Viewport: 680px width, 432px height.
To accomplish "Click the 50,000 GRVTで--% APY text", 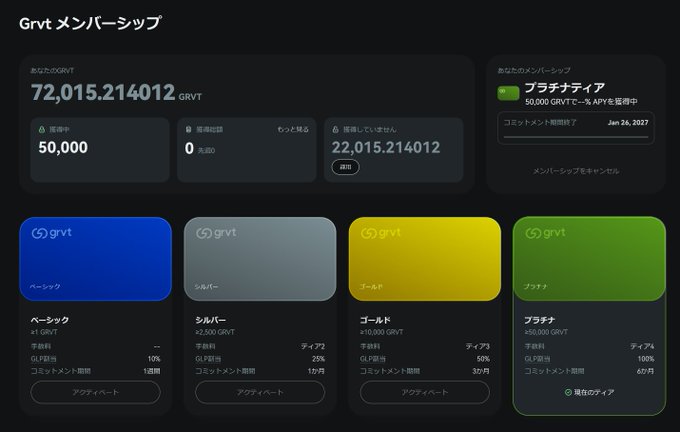I will click(x=581, y=102).
